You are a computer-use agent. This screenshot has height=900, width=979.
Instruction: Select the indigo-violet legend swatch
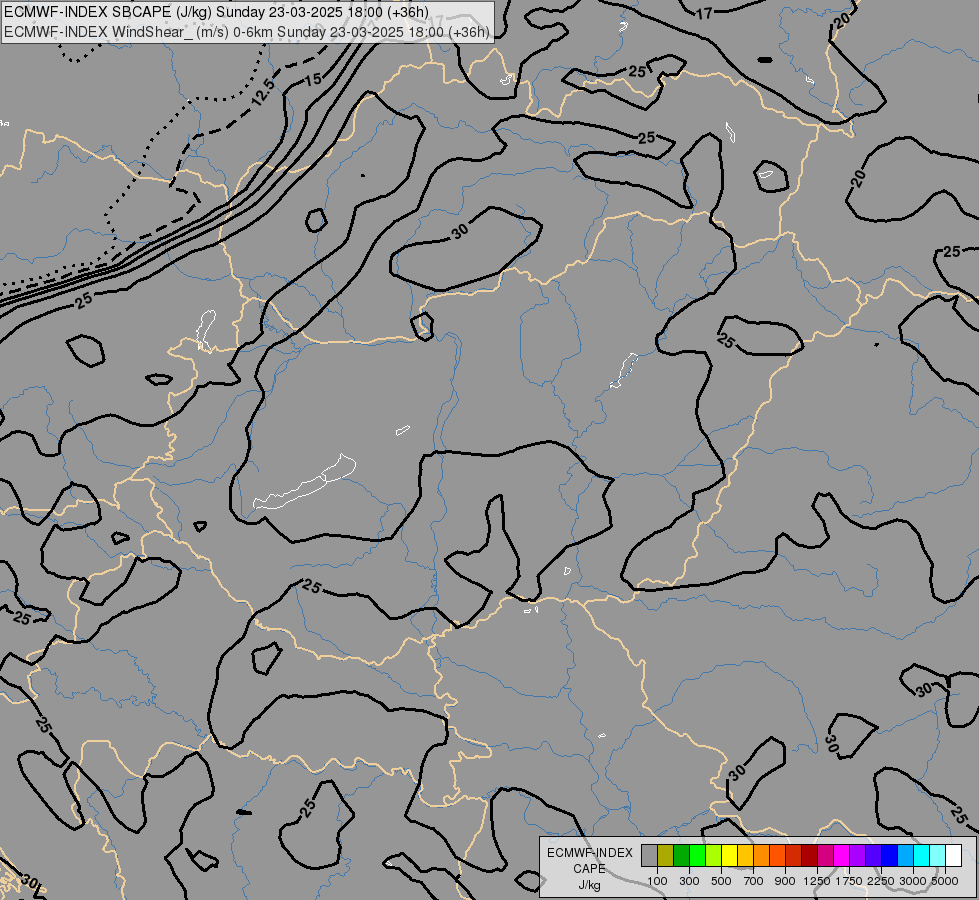[x=873, y=855]
